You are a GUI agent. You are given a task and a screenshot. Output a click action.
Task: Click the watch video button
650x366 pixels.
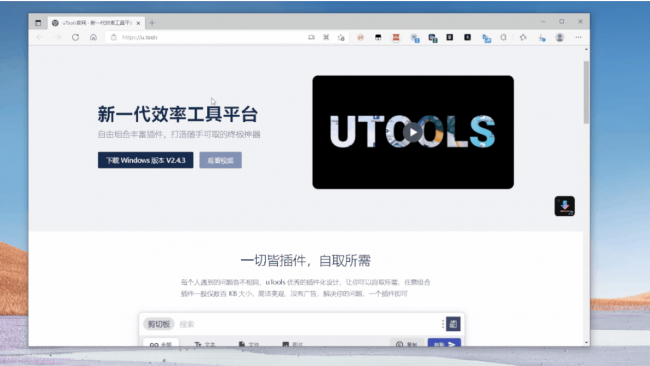(x=221, y=160)
